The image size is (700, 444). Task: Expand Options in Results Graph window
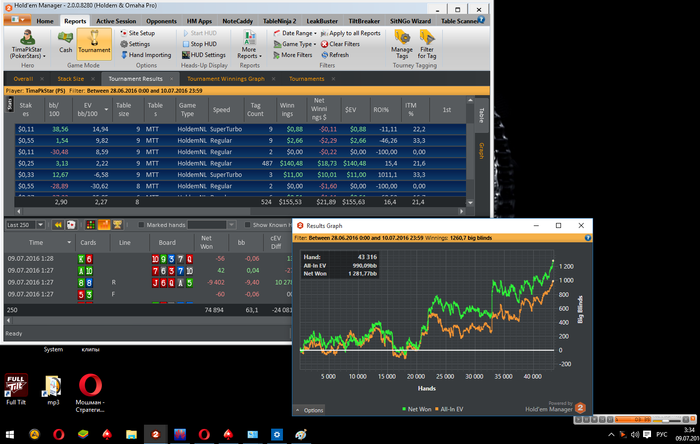[309, 410]
